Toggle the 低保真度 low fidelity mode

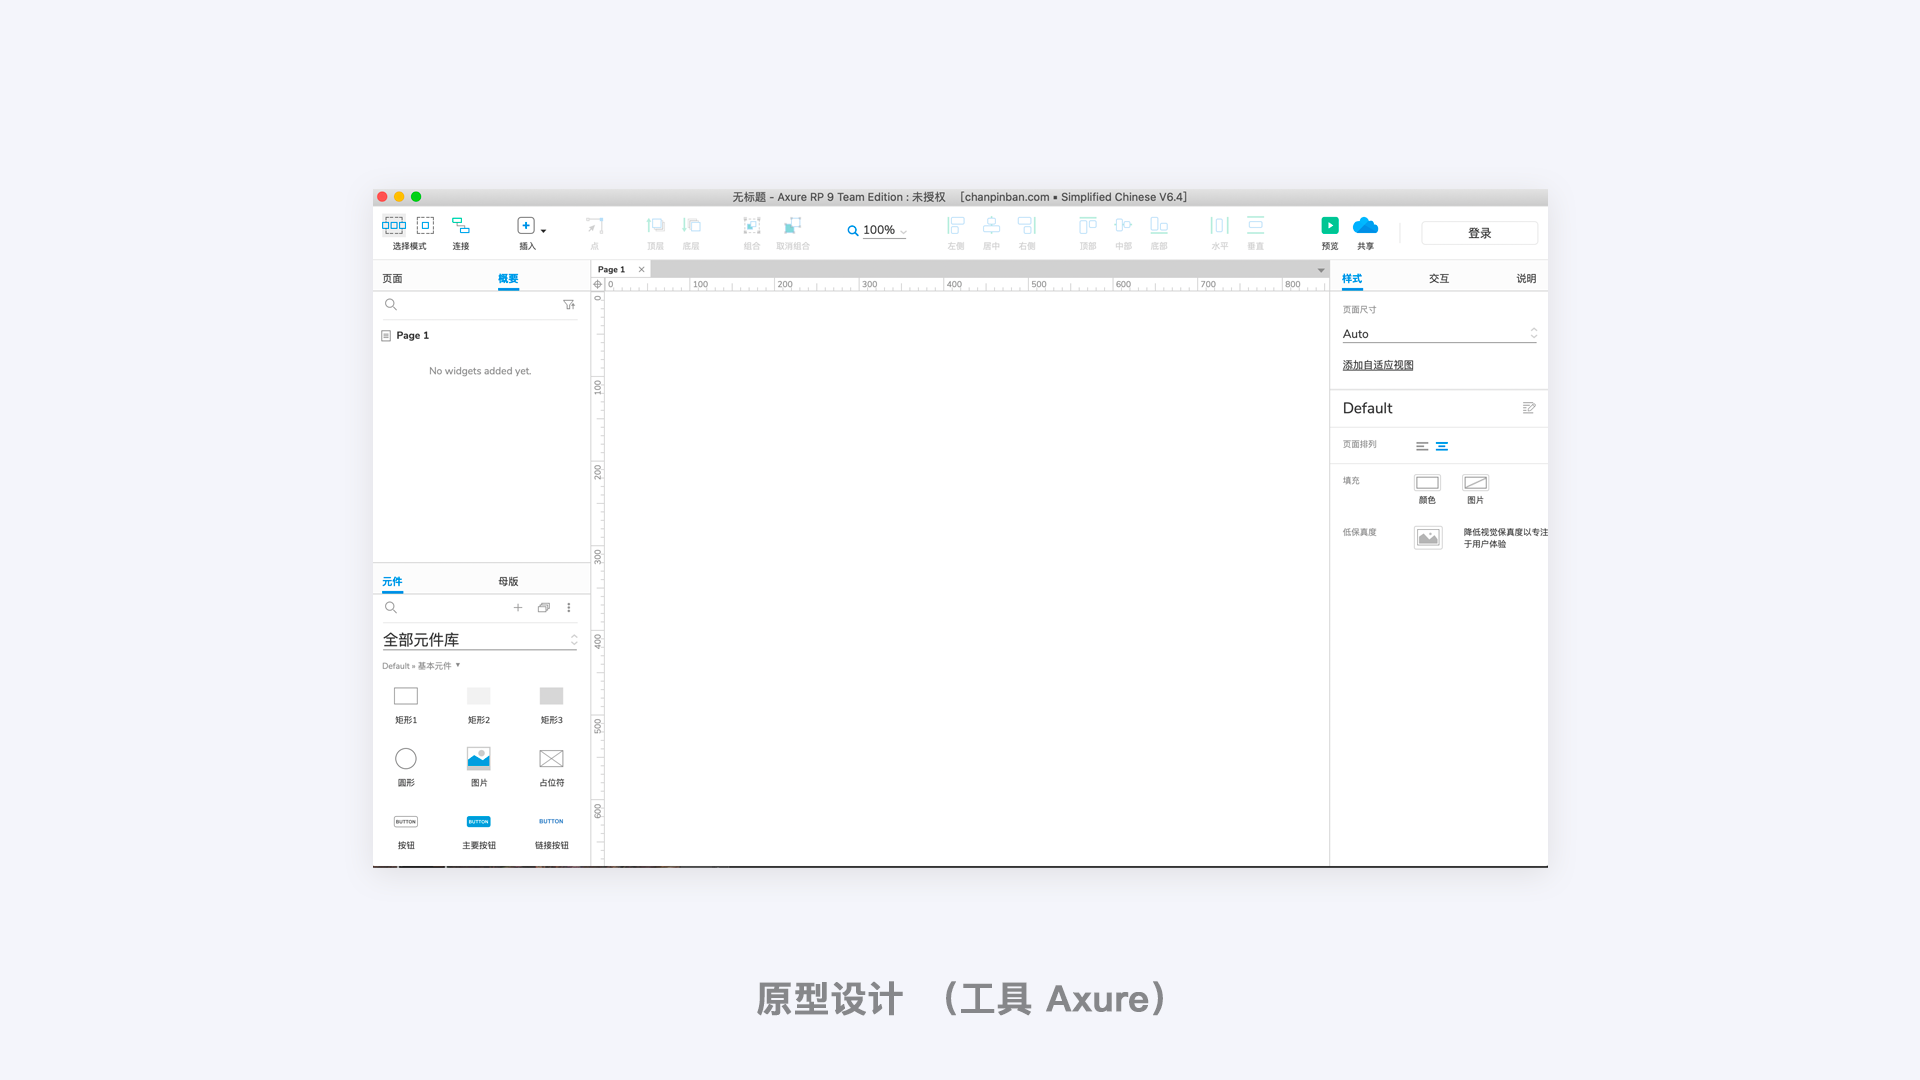pyautogui.click(x=1428, y=538)
